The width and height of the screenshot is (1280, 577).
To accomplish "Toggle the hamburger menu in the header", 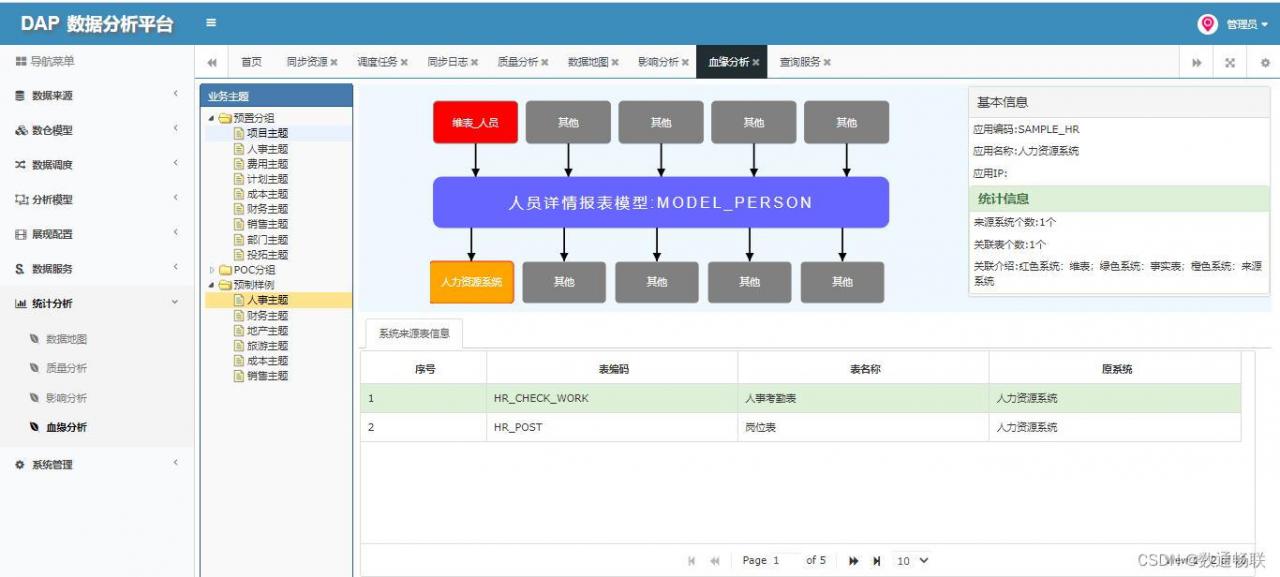I will pos(211,23).
